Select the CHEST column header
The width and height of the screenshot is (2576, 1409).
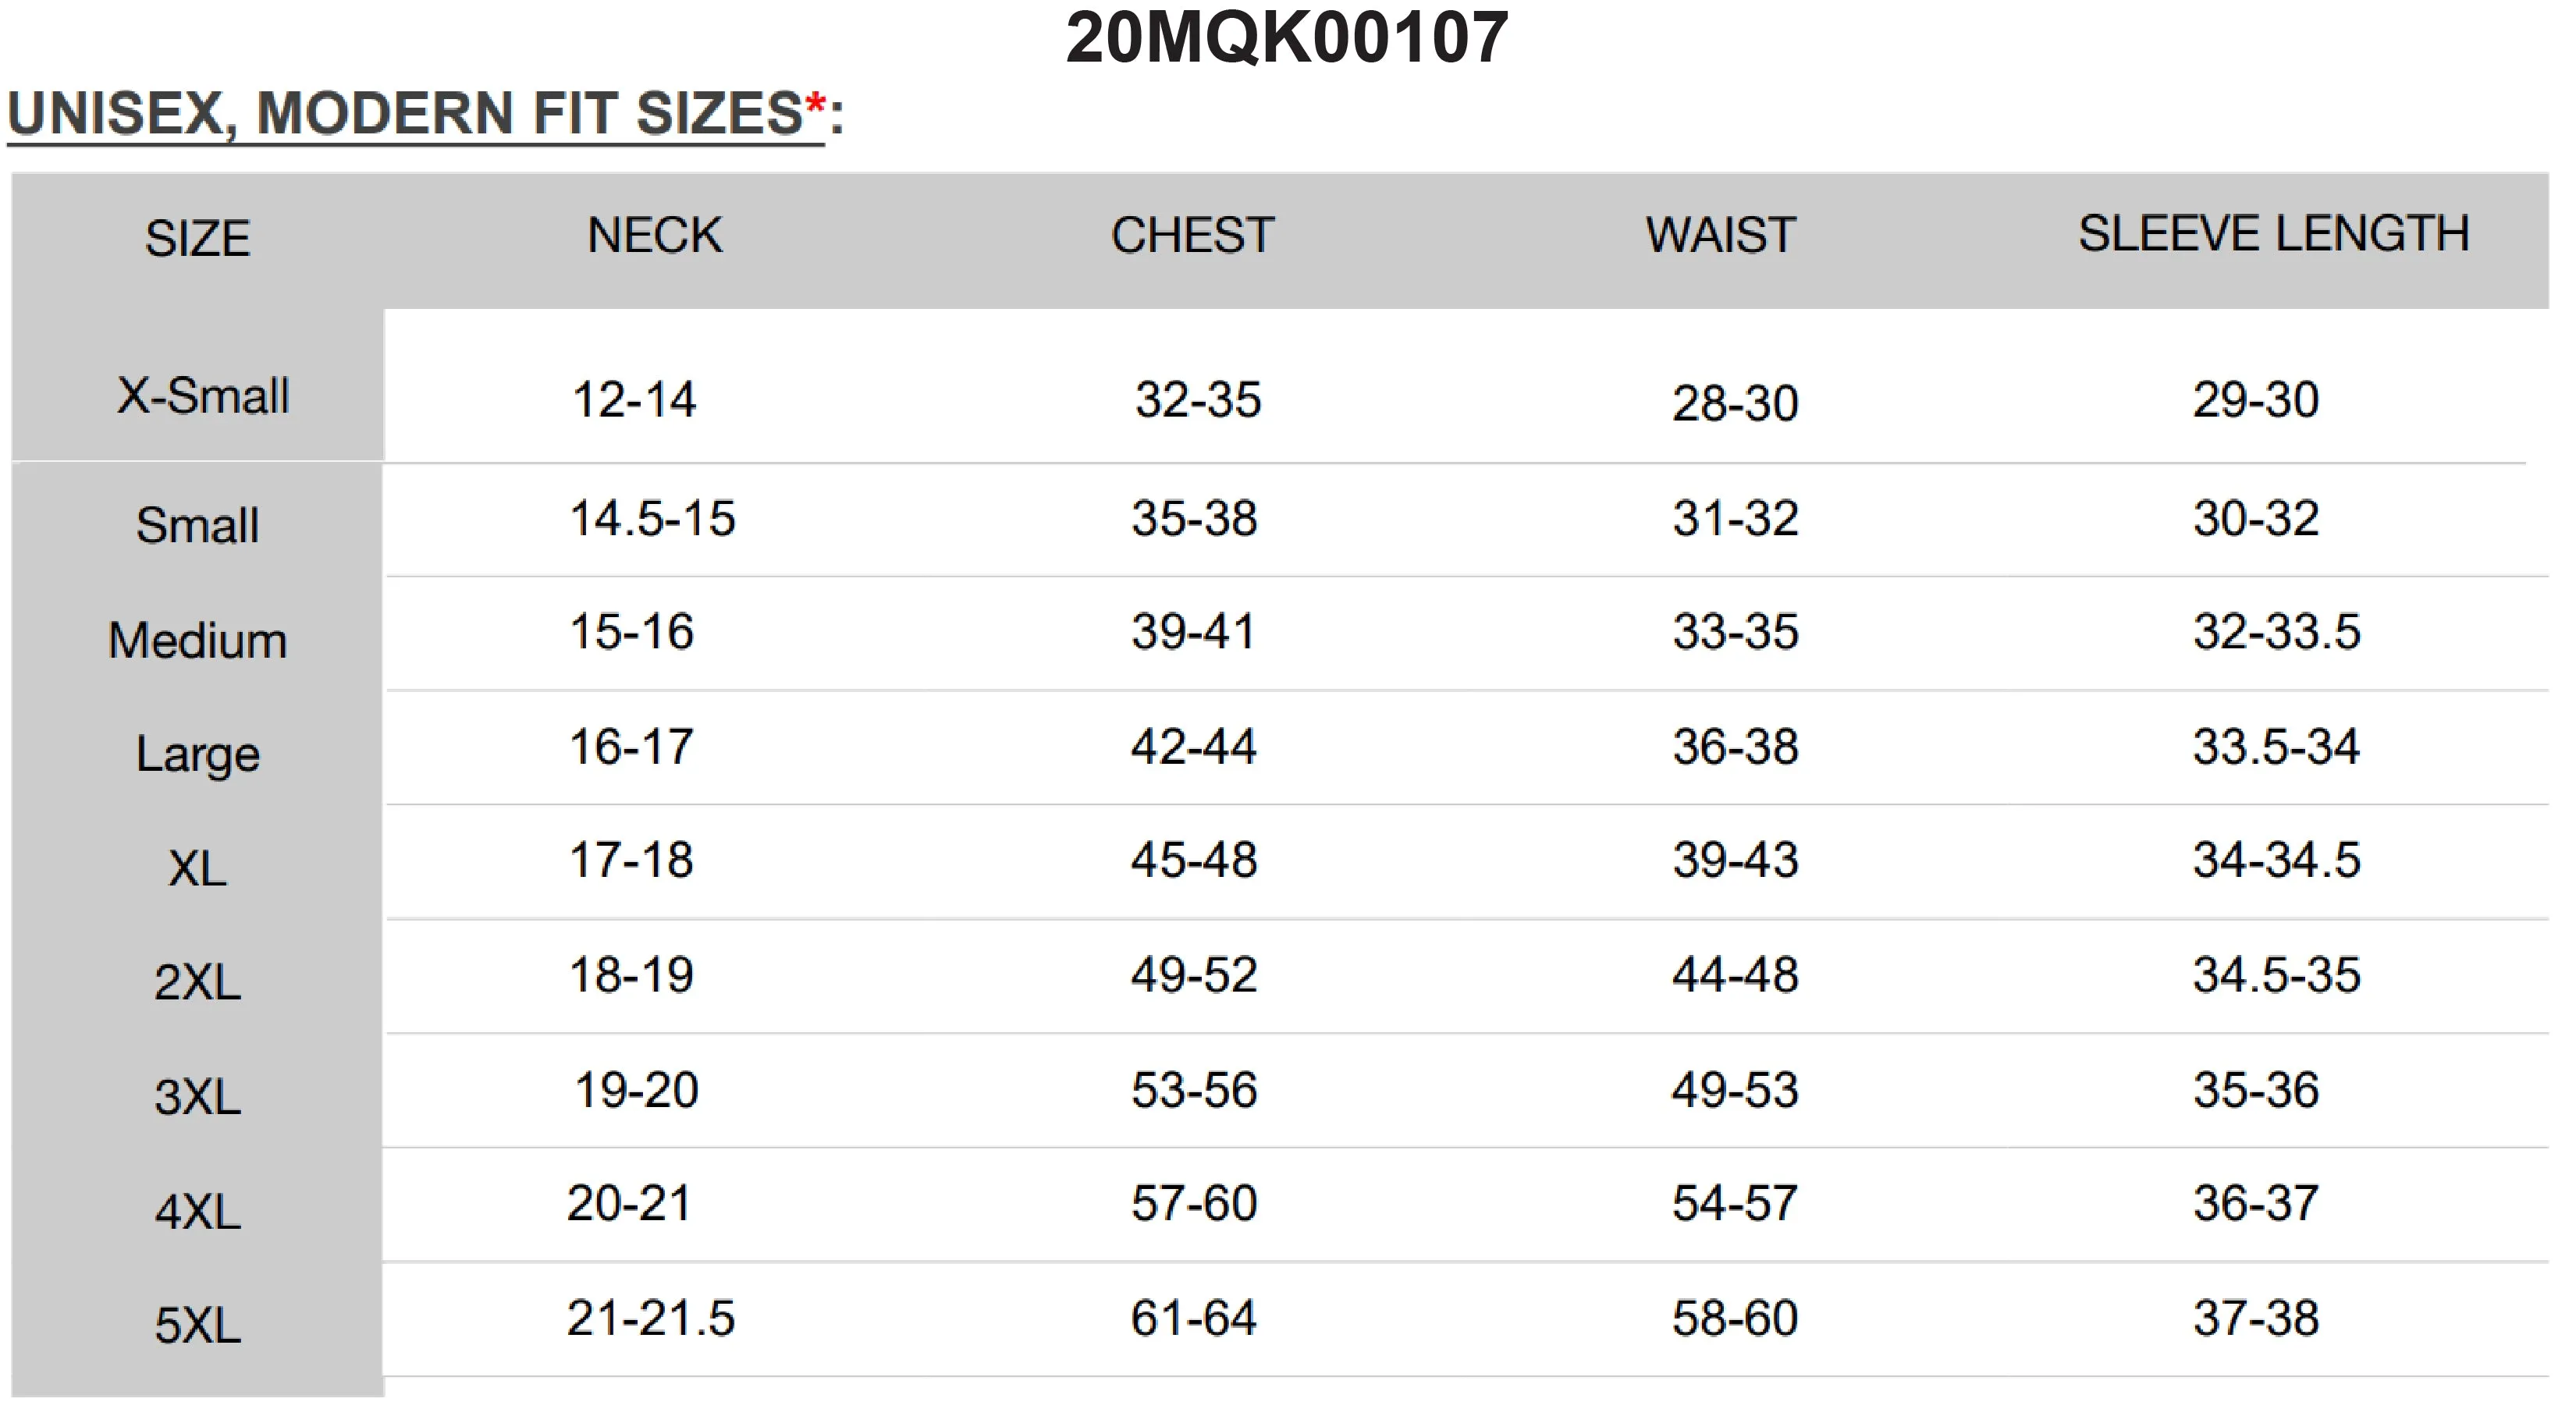pos(1192,236)
